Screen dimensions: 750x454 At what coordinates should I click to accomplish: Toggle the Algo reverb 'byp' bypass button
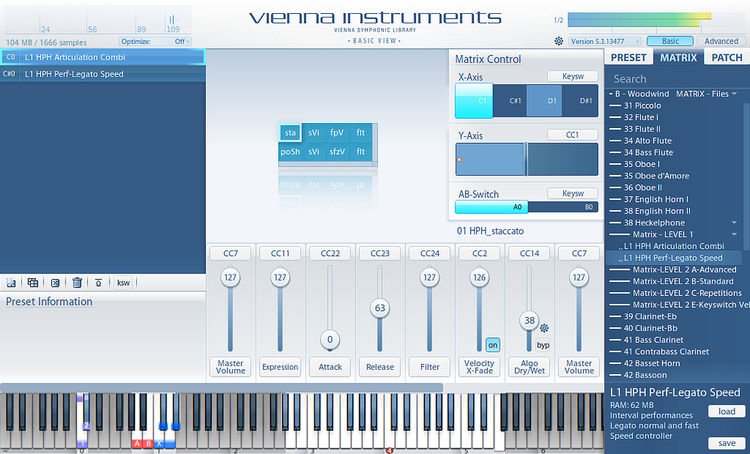tap(543, 344)
